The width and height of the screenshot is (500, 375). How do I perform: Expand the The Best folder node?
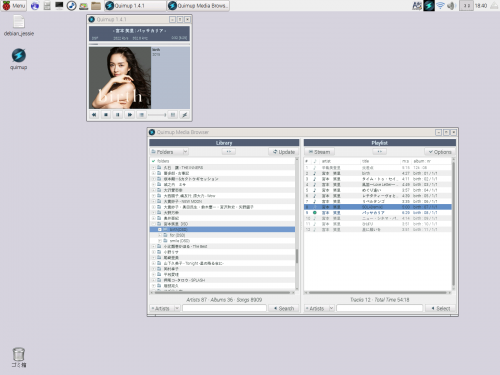pyautogui.click(x=153, y=246)
